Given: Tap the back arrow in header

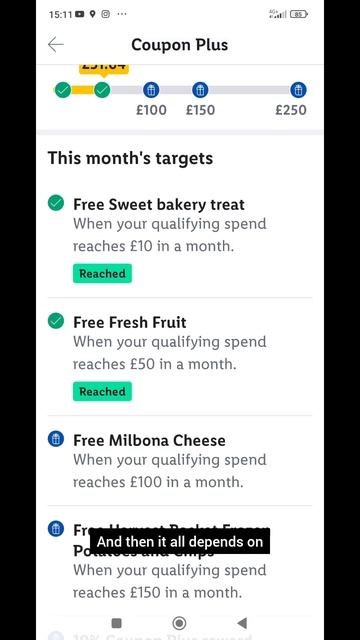Looking at the screenshot, I should [x=56, y=44].
